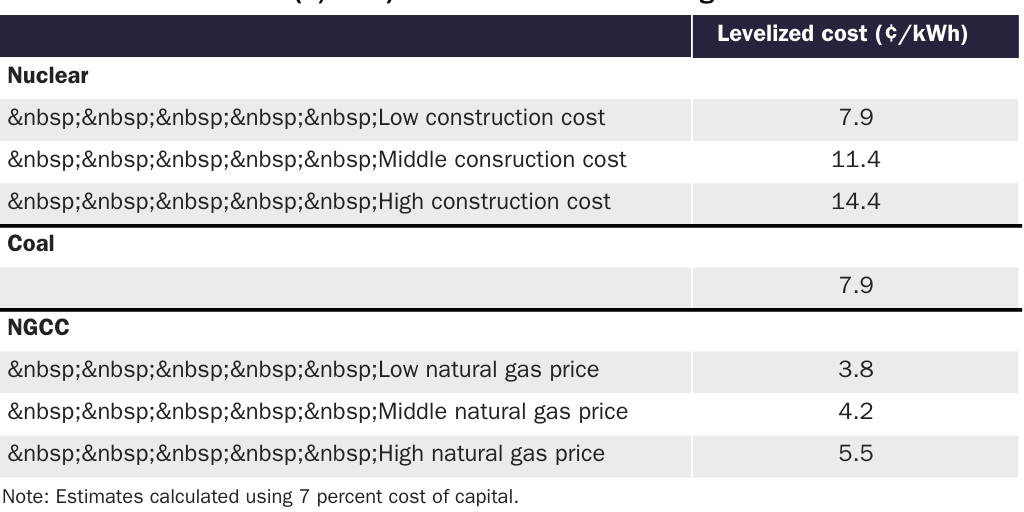
Task: Click the note about 7 percent cost of capital
Action: tap(260, 495)
